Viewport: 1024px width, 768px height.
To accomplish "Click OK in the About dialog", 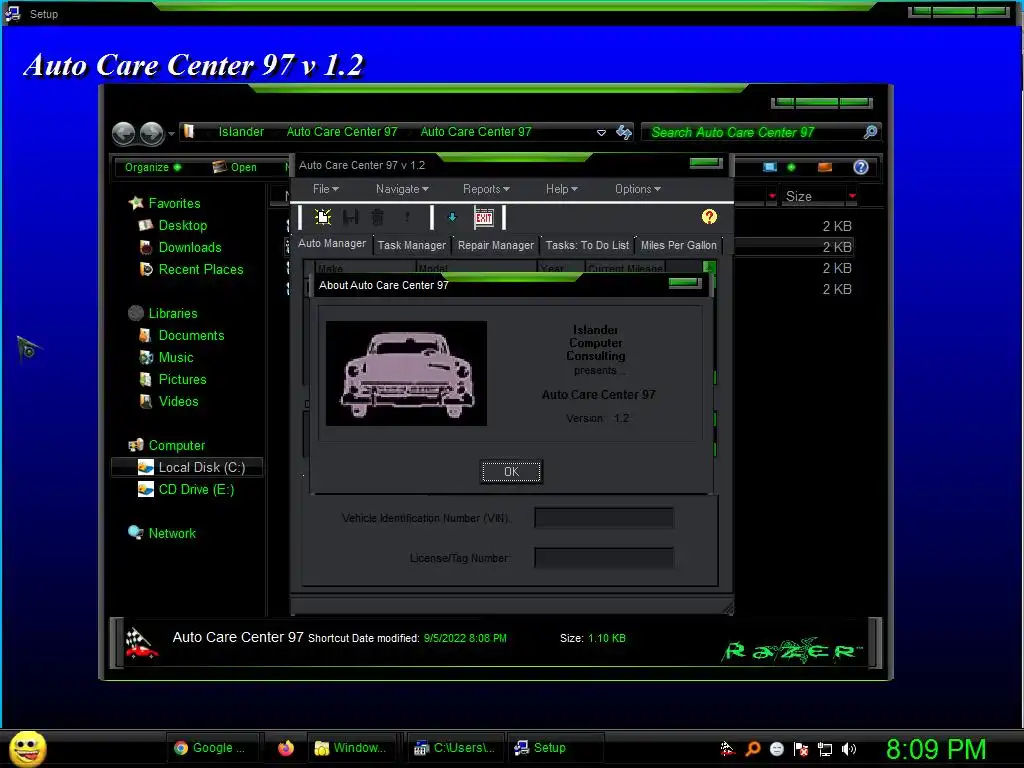I will pos(511,472).
